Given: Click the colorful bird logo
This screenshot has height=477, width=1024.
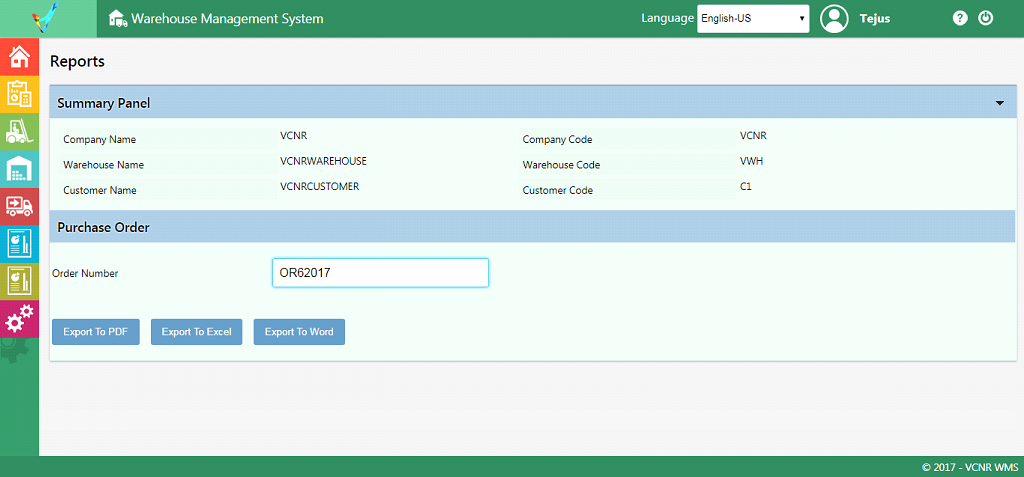Looking at the screenshot, I should tap(46, 18).
